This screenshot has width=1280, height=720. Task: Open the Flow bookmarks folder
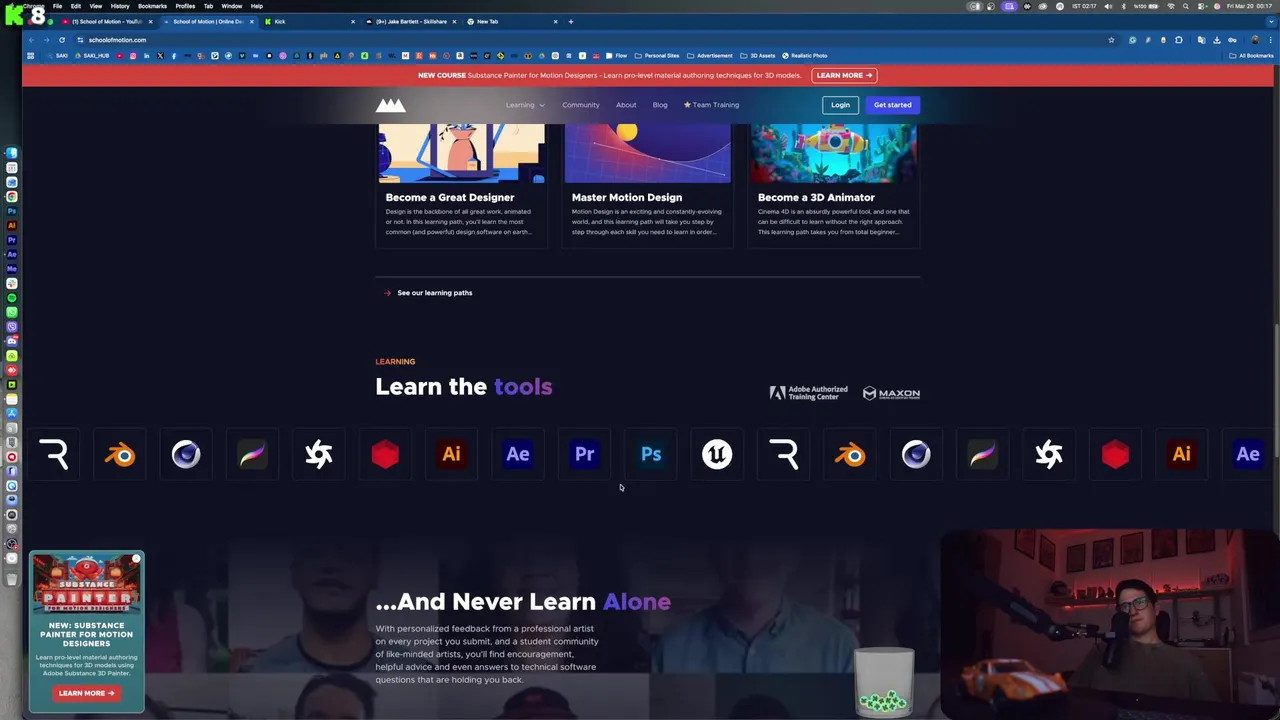click(x=616, y=56)
